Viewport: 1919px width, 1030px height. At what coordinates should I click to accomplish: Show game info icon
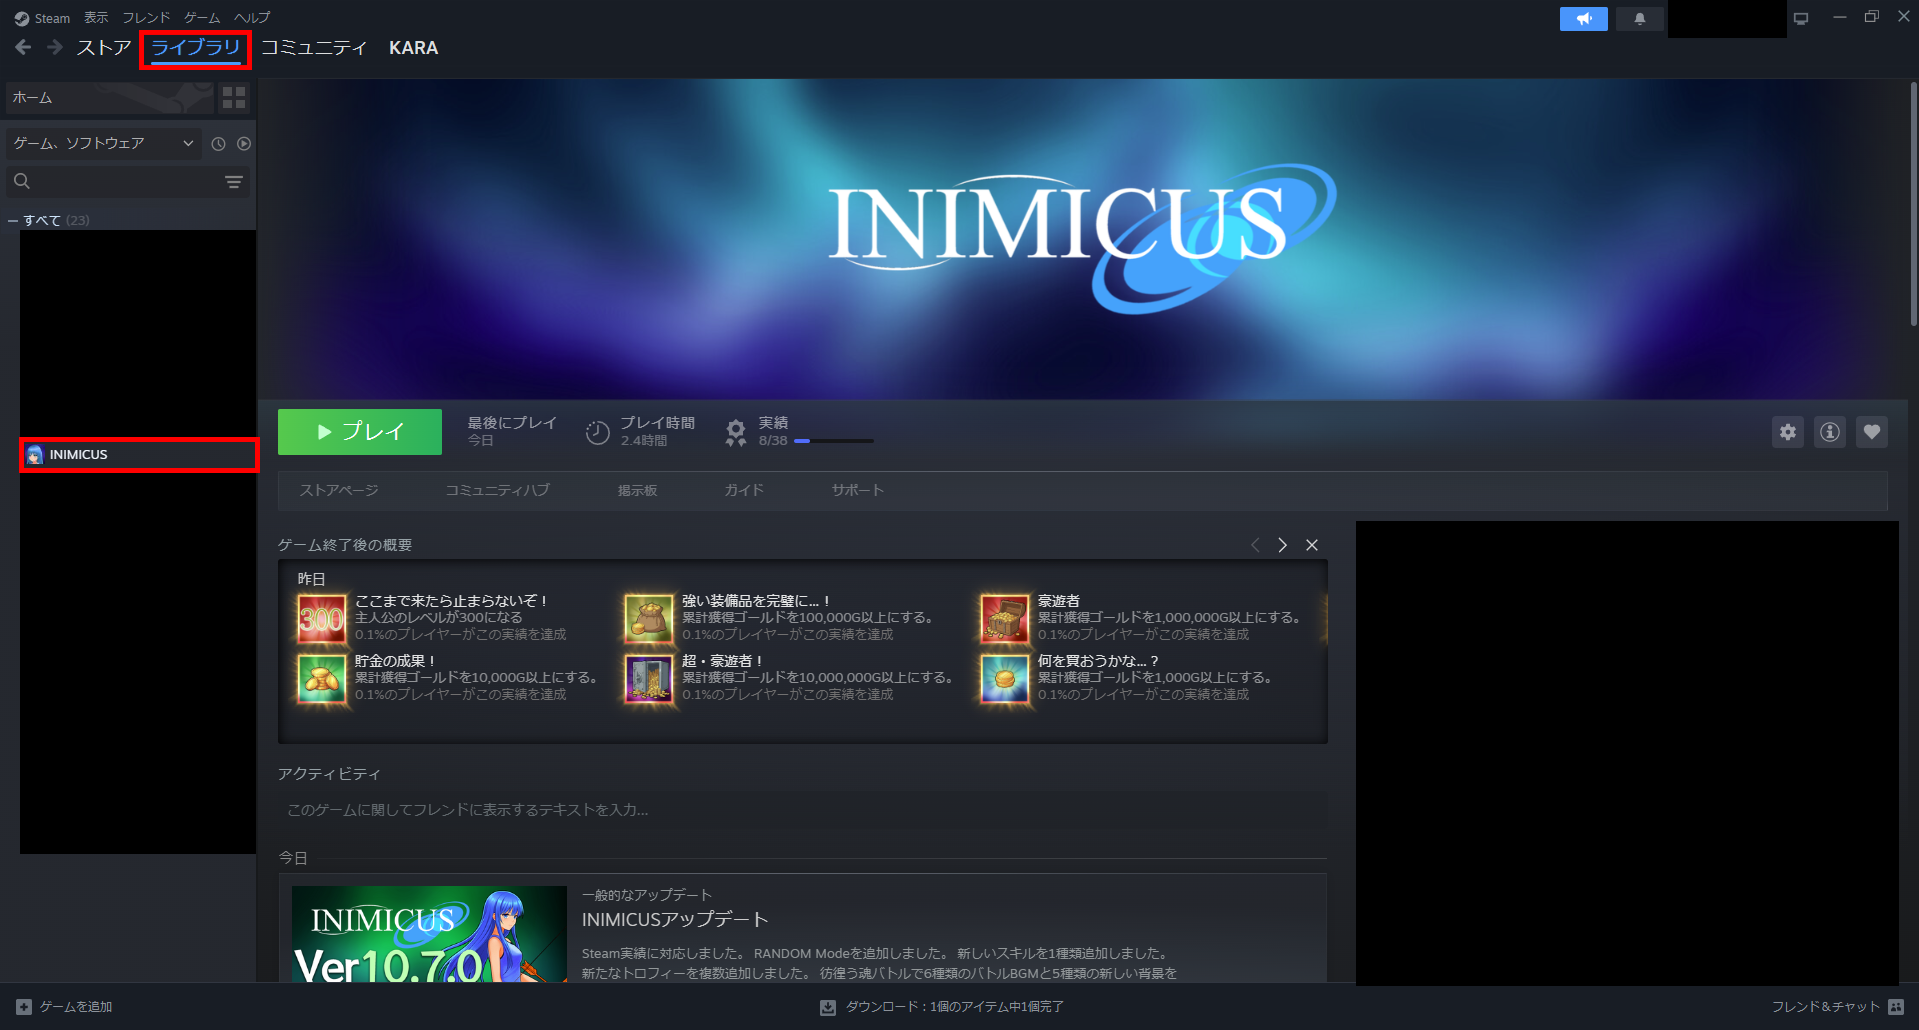[1830, 432]
